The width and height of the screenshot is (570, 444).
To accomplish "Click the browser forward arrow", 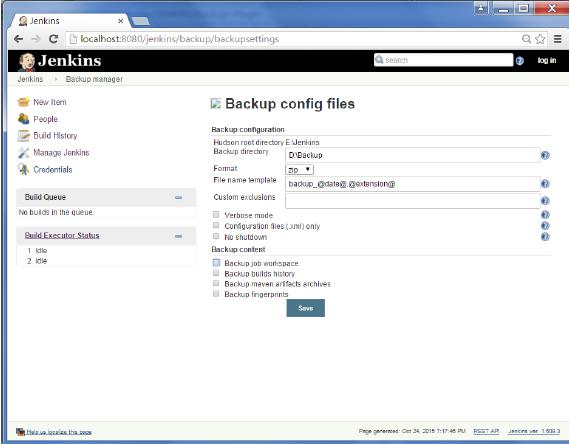I will [x=36, y=39].
